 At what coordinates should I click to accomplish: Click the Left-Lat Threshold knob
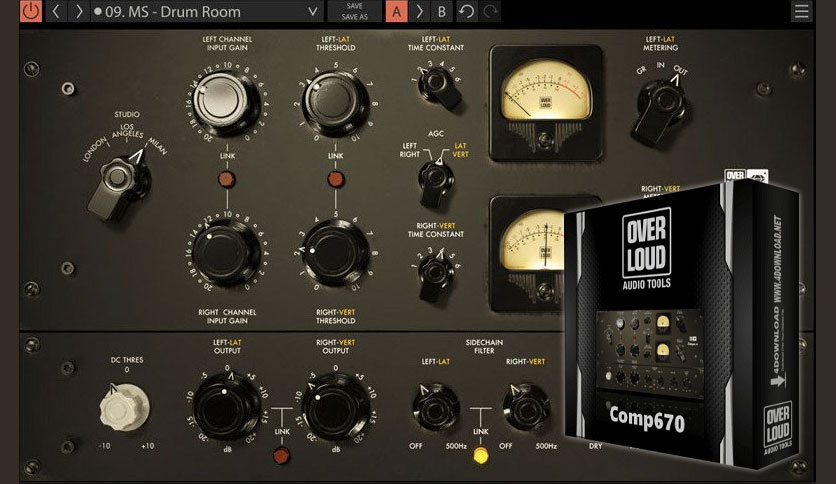point(335,102)
